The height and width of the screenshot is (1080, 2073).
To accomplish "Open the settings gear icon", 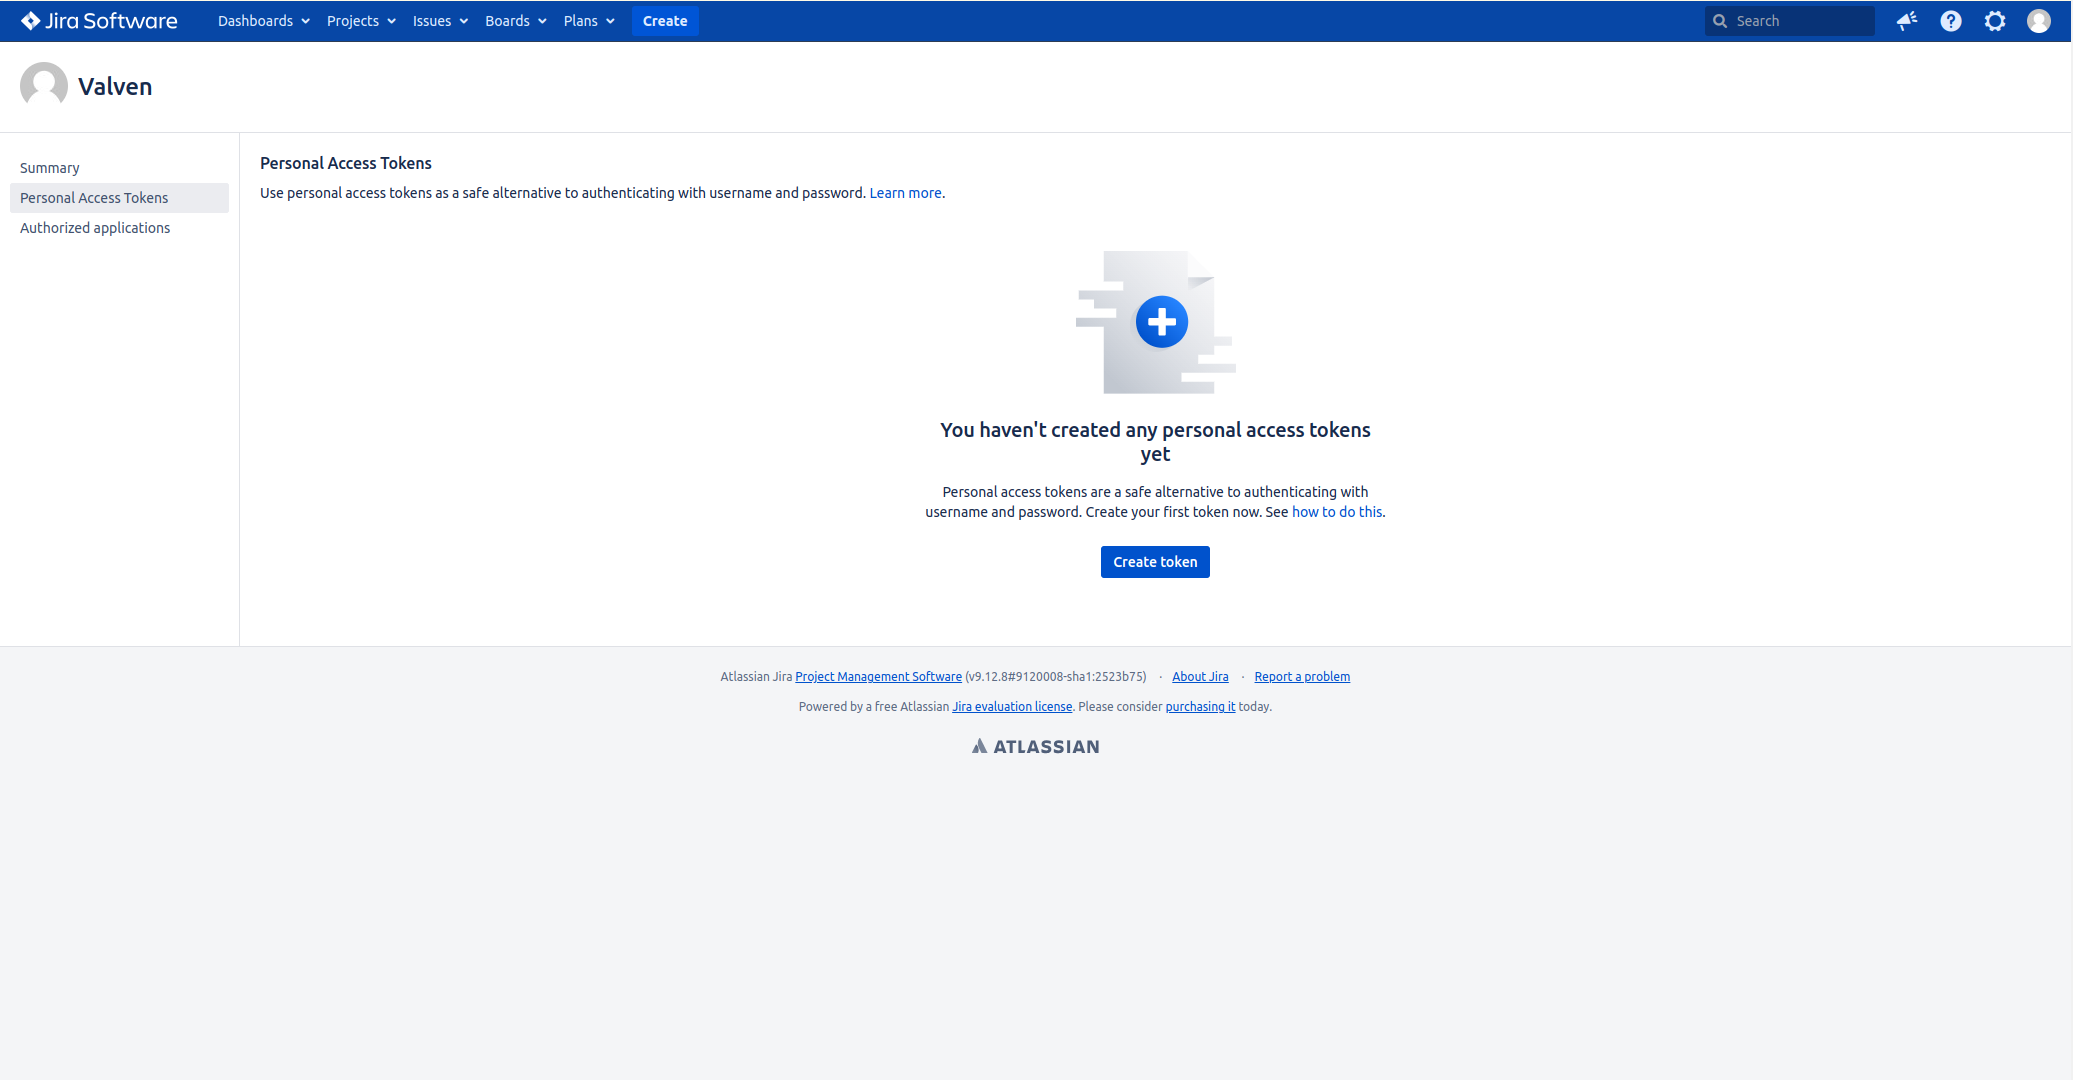I will (x=1995, y=21).
